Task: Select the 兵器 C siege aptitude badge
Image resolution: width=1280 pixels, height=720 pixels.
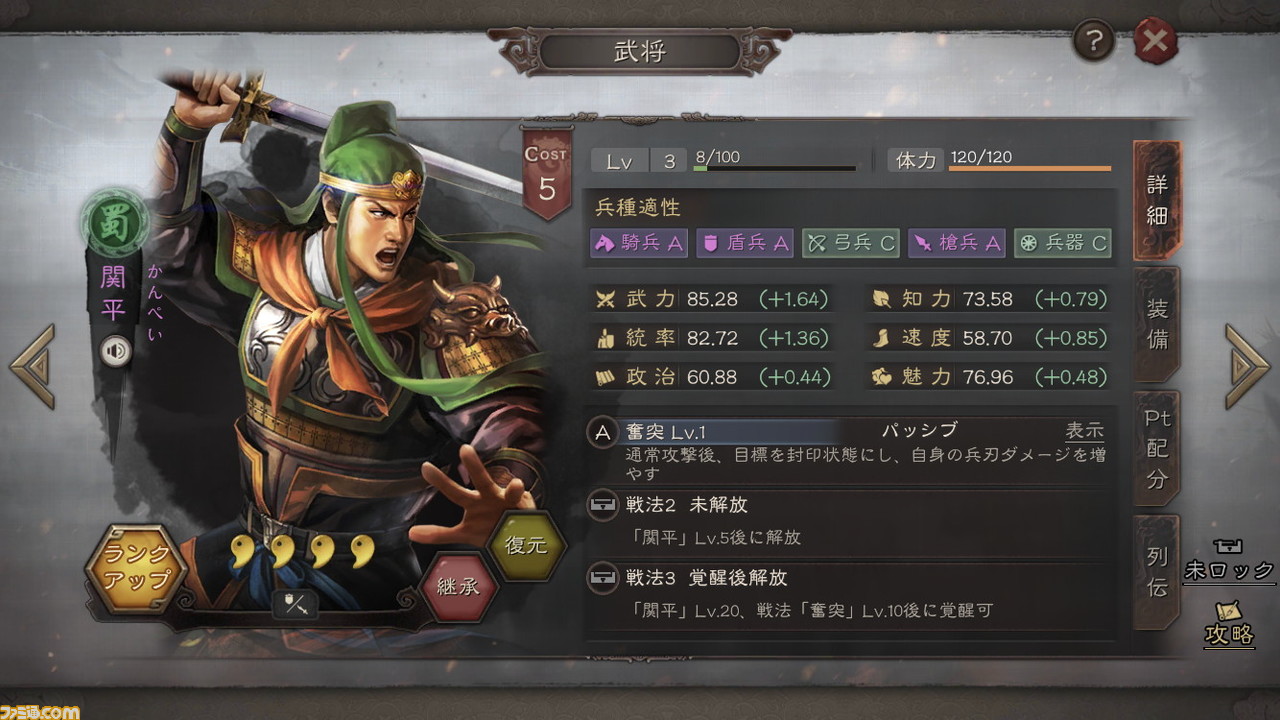Action: 1063,243
